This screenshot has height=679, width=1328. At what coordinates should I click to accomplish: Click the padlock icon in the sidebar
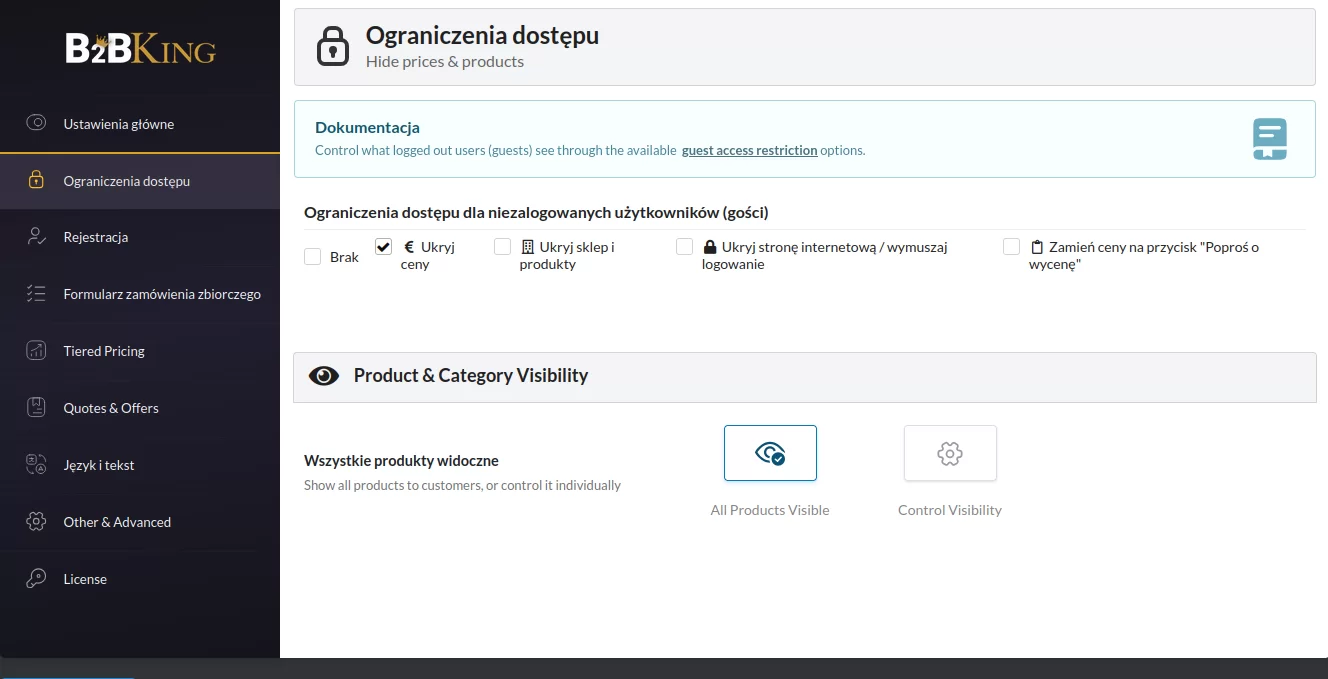(36, 181)
